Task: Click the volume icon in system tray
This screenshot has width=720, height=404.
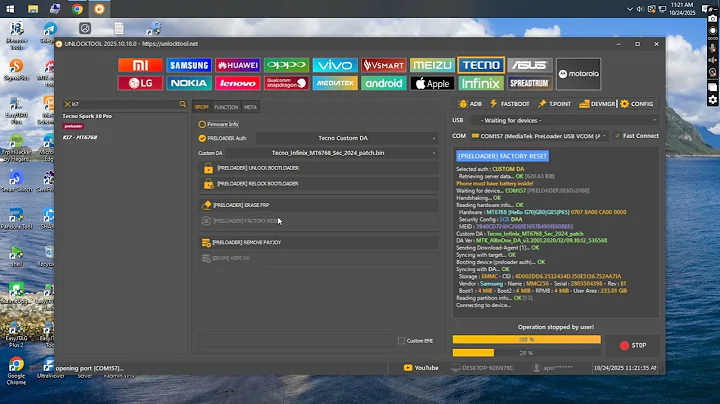Action: pos(640,9)
